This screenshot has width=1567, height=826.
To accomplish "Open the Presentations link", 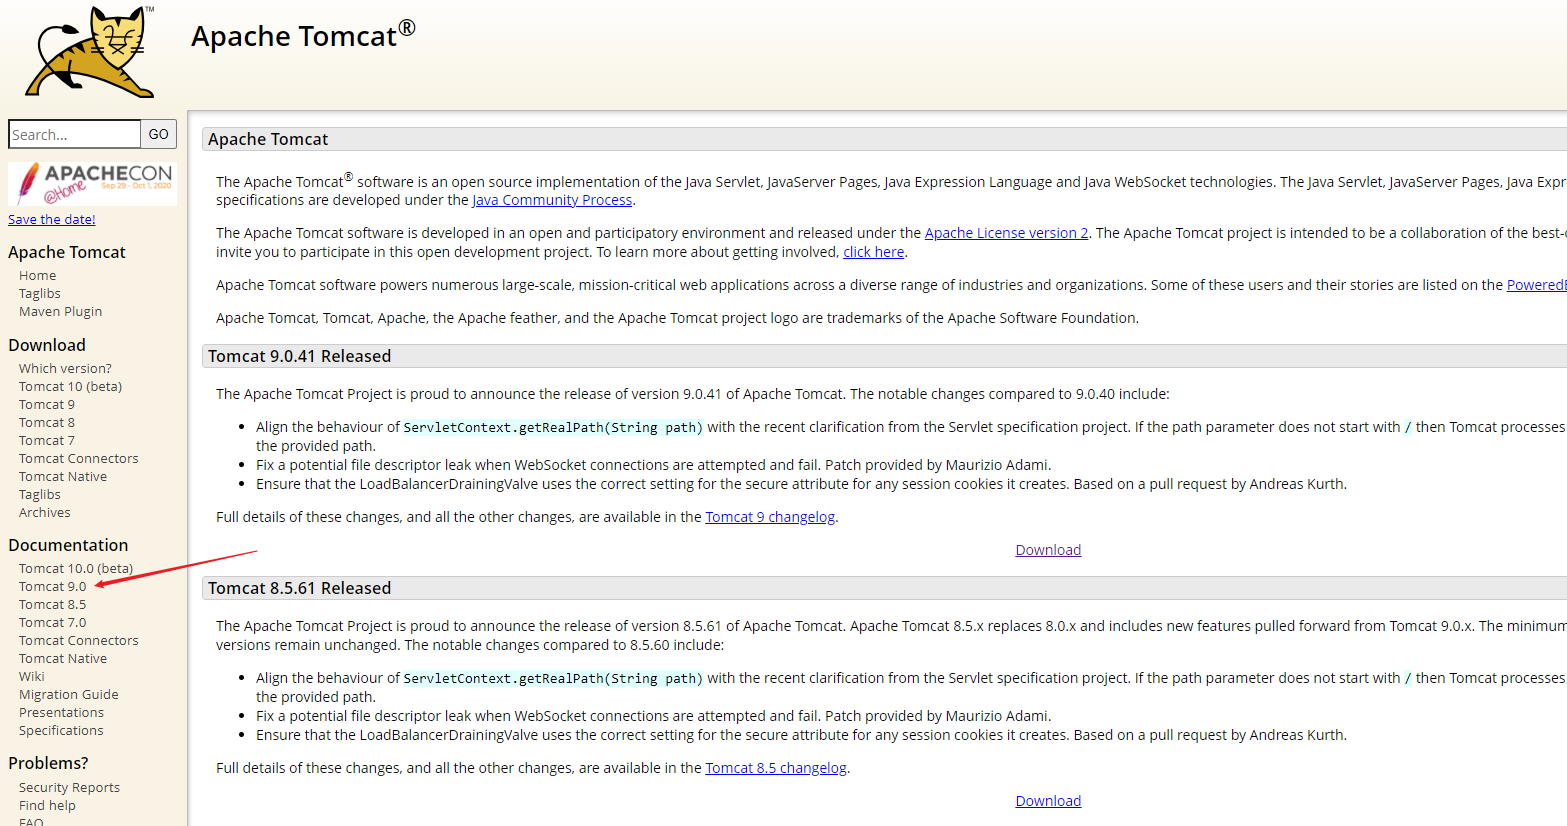I will pos(62,712).
